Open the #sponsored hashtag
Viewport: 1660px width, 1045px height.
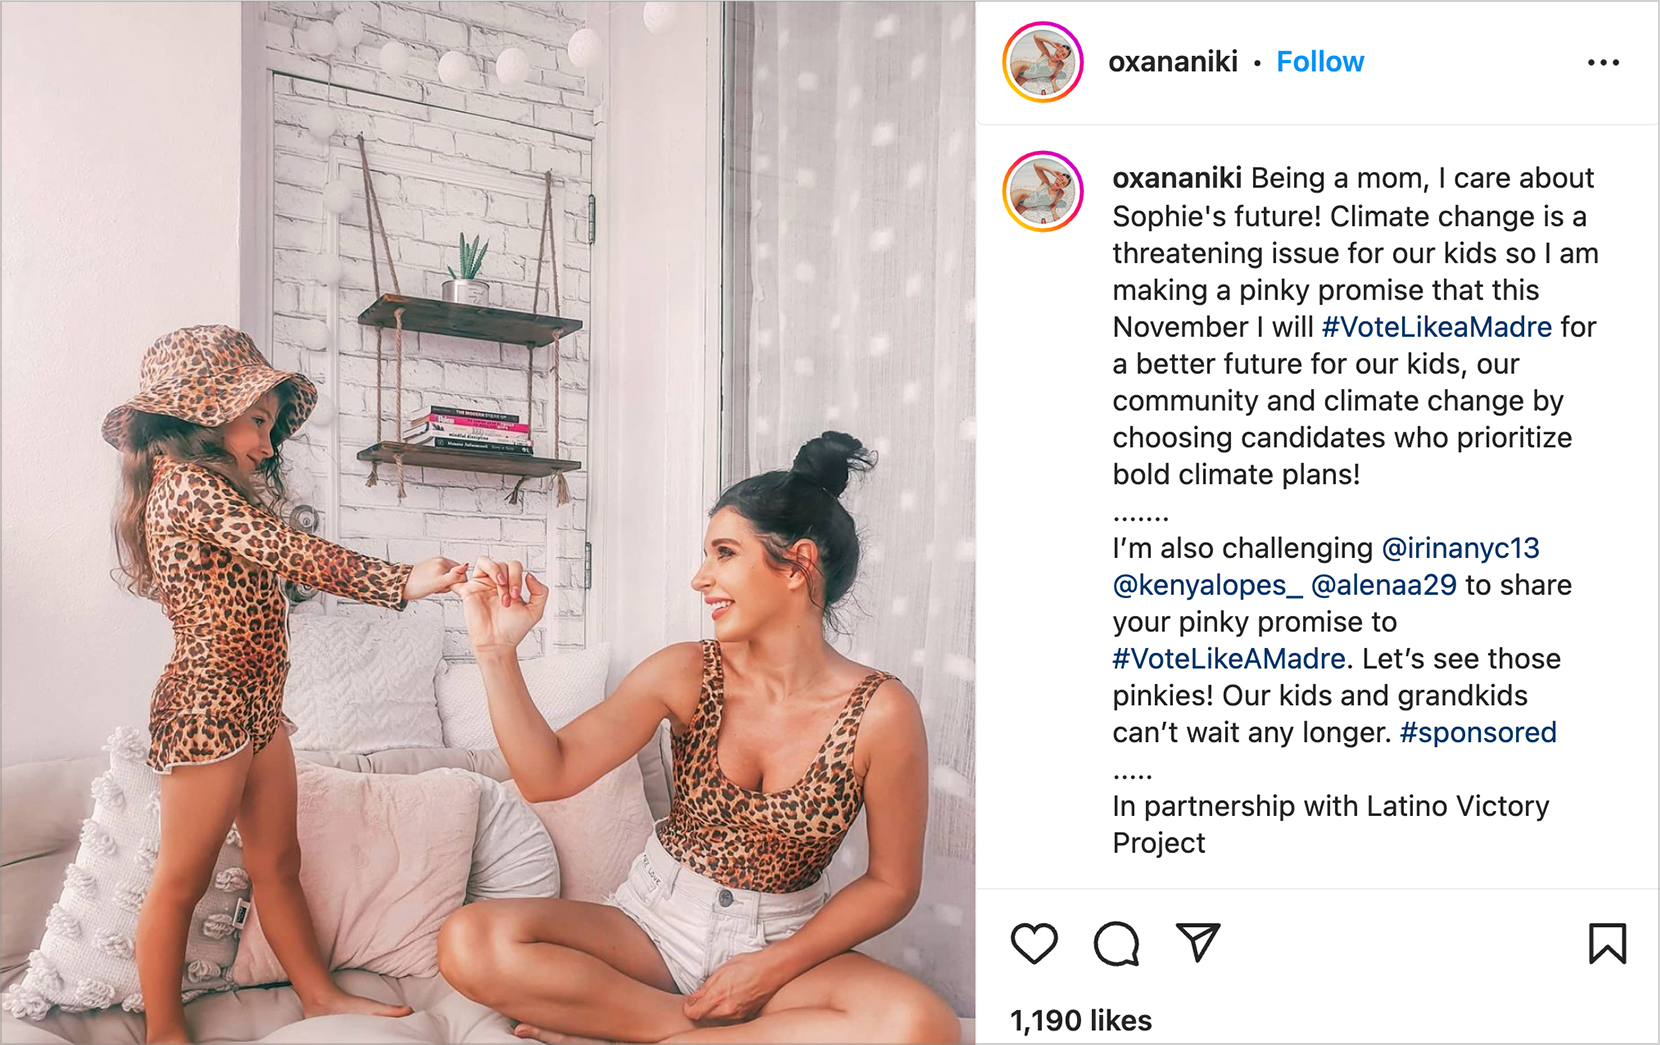click(x=1478, y=733)
